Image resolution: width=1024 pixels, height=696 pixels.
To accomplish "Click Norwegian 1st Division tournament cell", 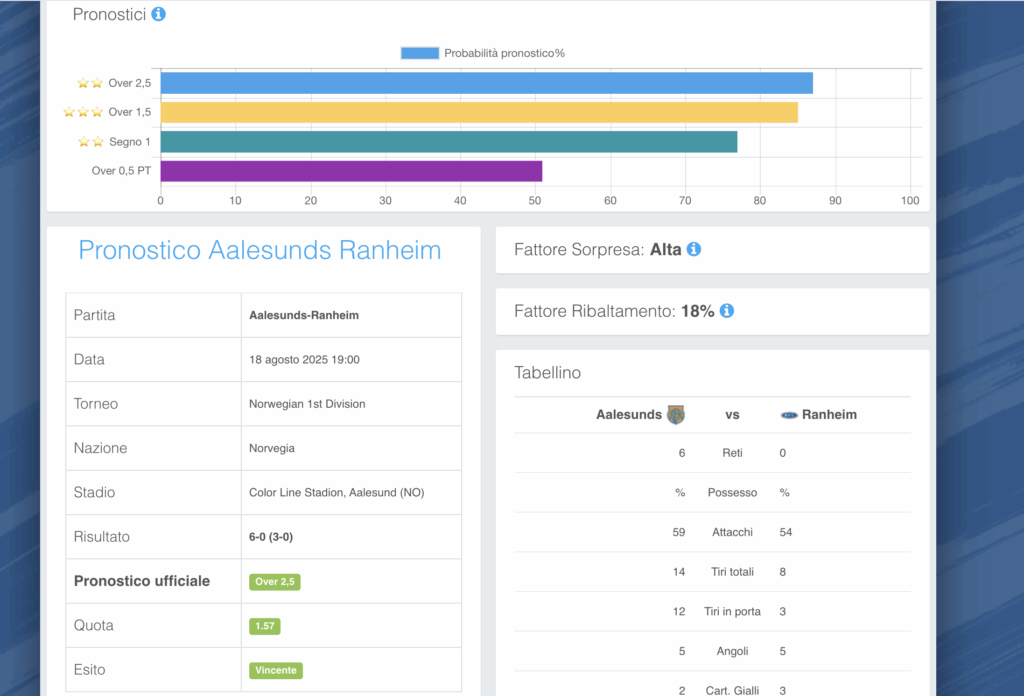I will tap(351, 404).
